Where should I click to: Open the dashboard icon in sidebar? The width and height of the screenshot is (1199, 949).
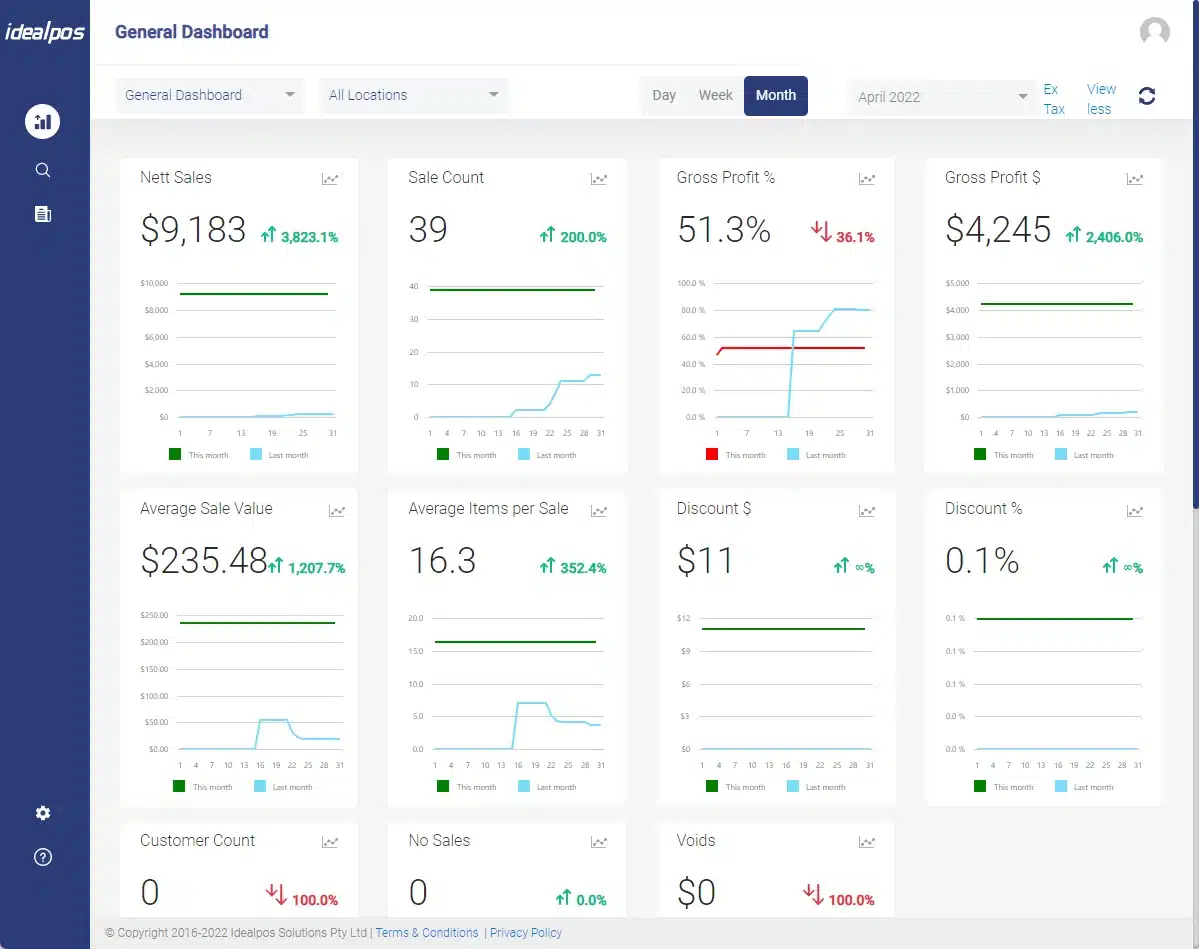click(43, 122)
